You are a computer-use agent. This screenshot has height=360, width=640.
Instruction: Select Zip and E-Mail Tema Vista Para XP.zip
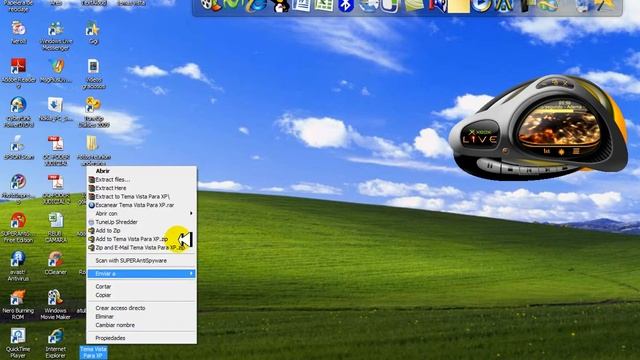click(x=141, y=248)
